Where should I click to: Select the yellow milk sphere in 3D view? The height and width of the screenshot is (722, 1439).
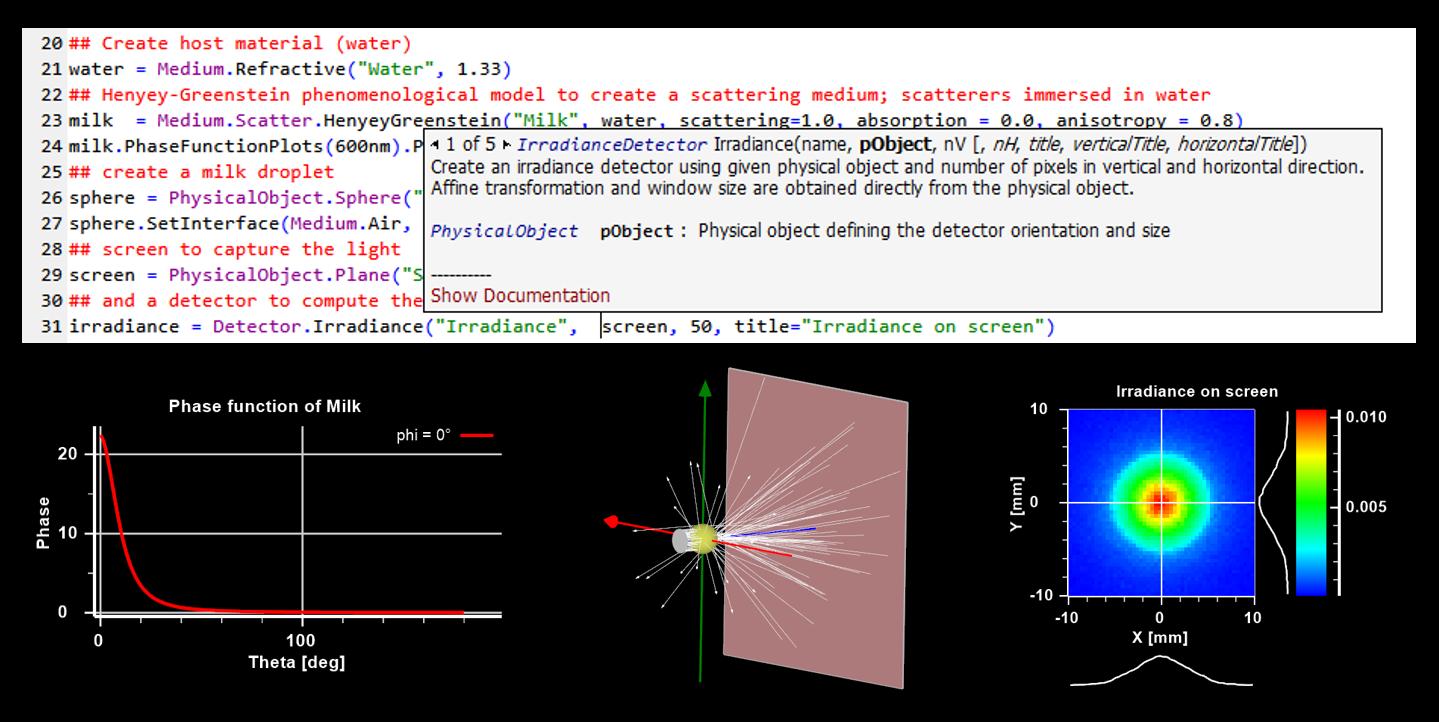[x=703, y=538]
